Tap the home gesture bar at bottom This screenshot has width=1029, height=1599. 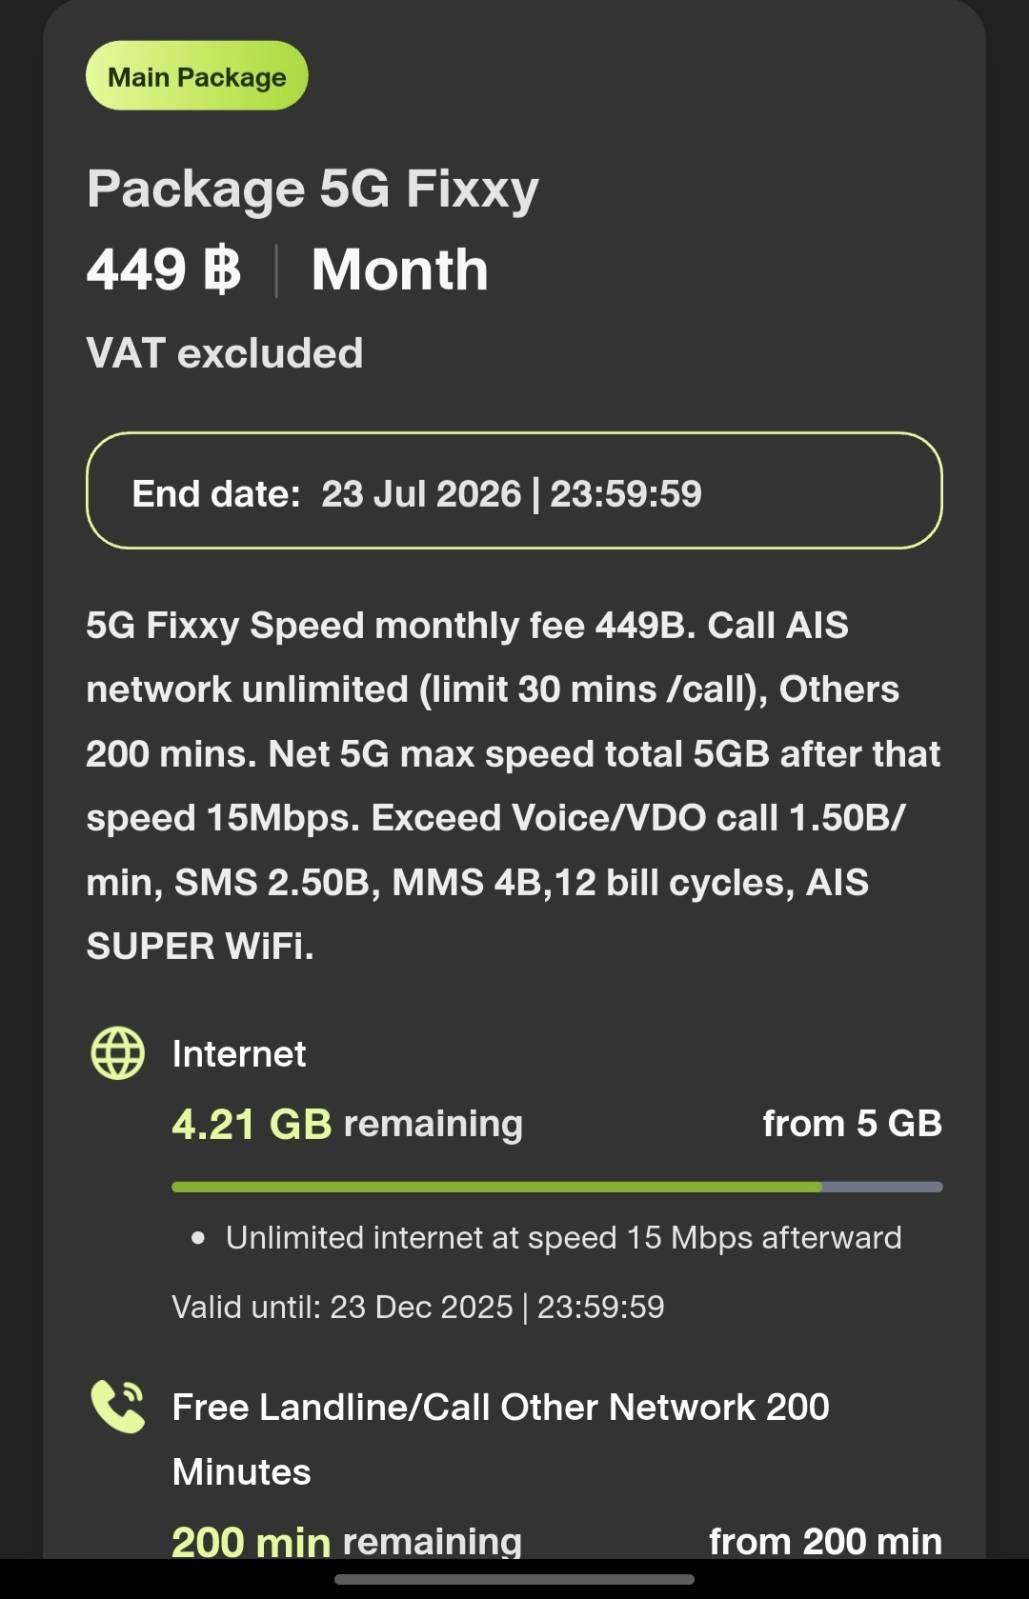(x=514, y=1580)
